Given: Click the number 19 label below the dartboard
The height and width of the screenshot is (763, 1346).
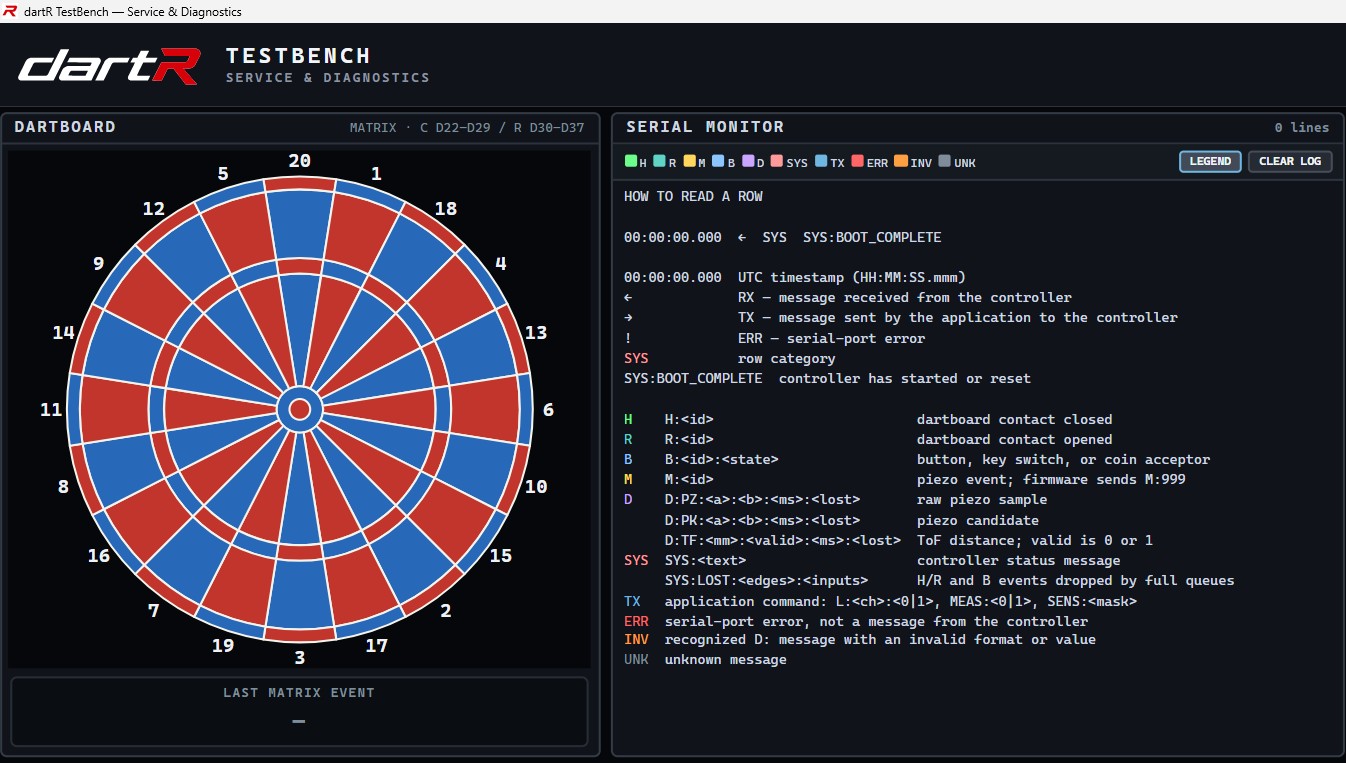Looking at the screenshot, I should [223, 645].
